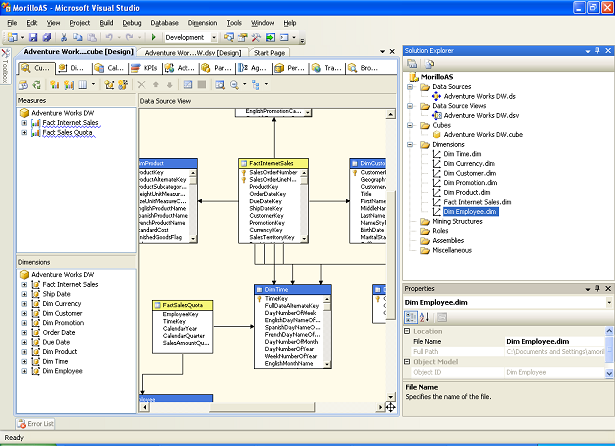Select Dim Employee.dim in Solution Explorer
This screenshot has height=446, width=615.
(470, 212)
